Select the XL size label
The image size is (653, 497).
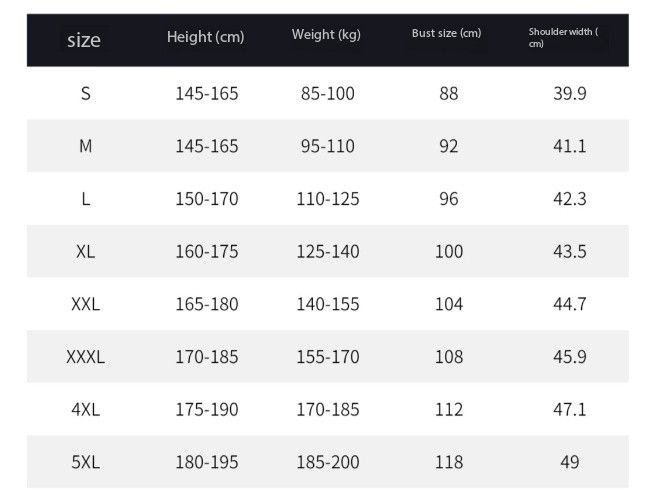(86, 251)
